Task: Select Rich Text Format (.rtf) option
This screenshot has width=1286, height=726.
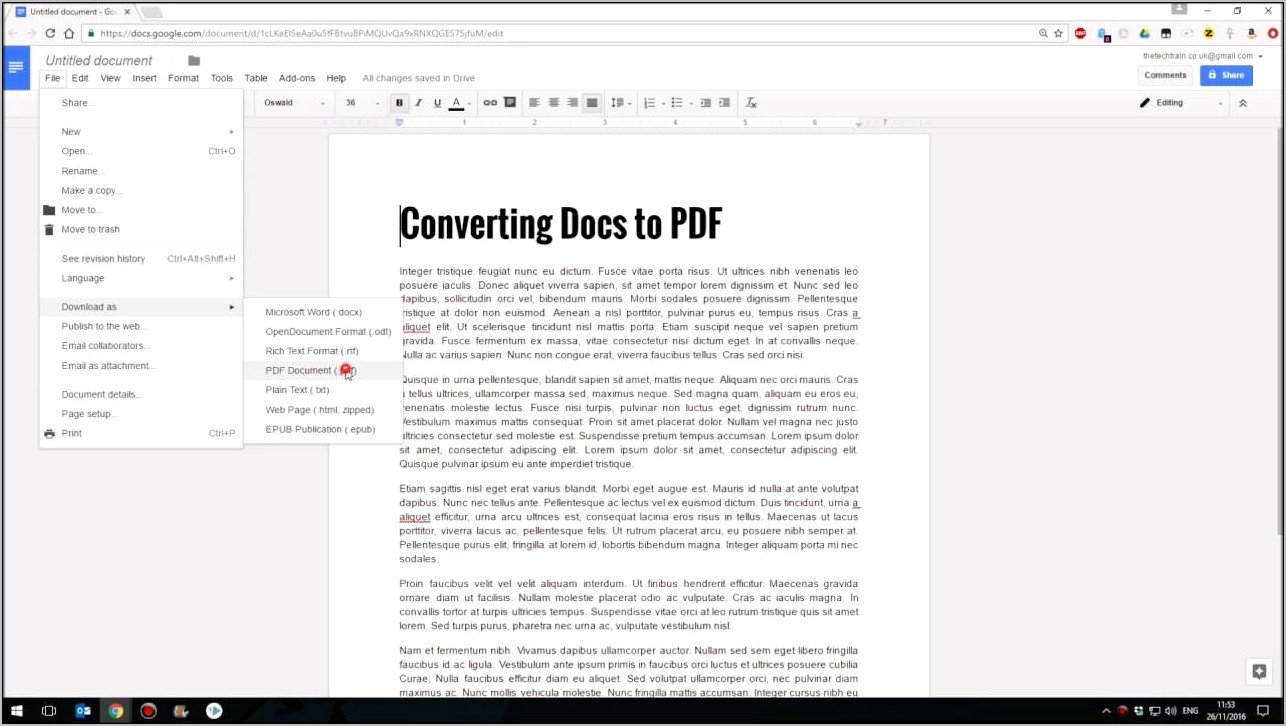Action: coord(322,351)
